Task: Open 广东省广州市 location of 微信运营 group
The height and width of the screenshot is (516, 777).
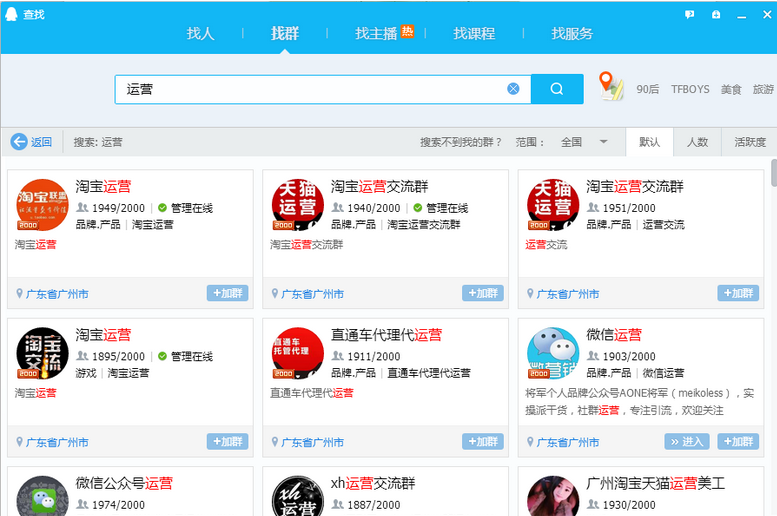Action: (568, 442)
